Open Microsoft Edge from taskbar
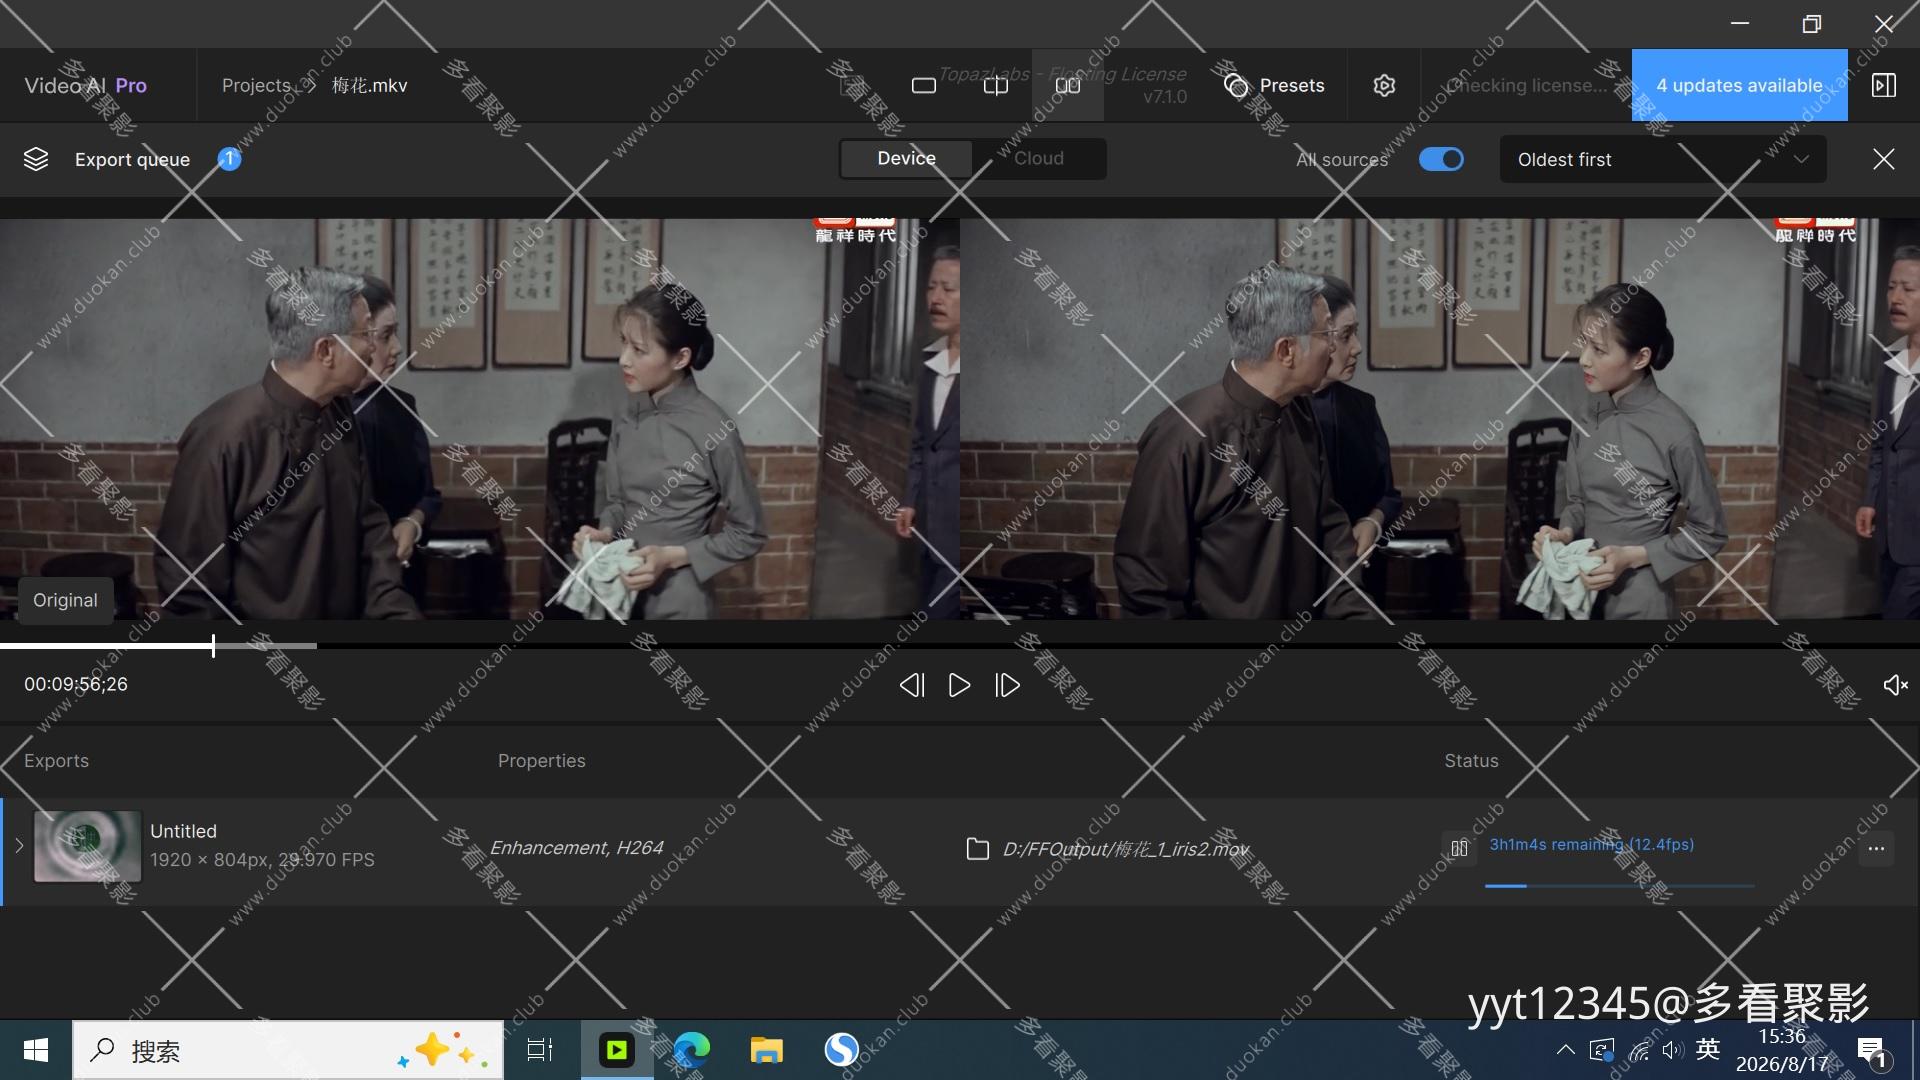The image size is (1920, 1080). pos(691,1050)
